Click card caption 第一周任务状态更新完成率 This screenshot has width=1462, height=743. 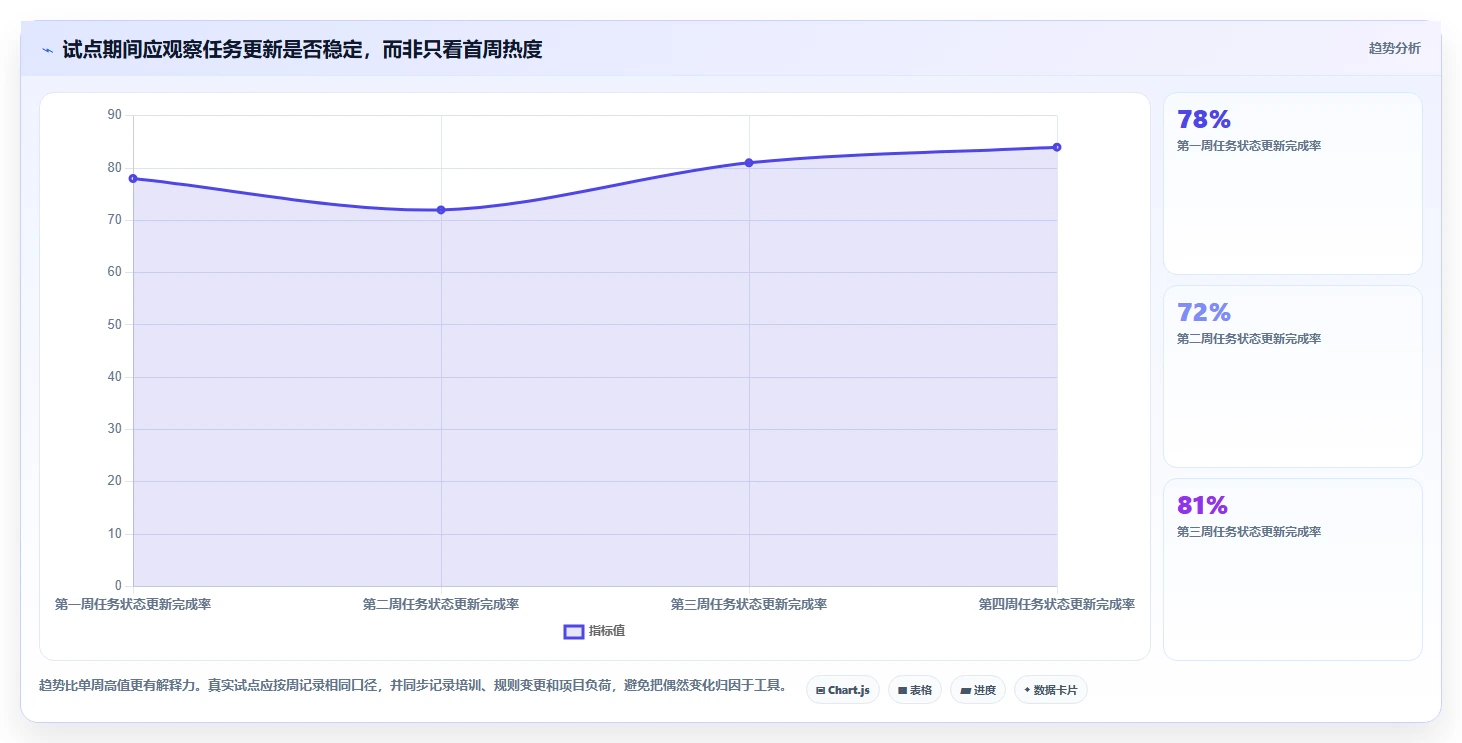click(x=1249, y=146)
